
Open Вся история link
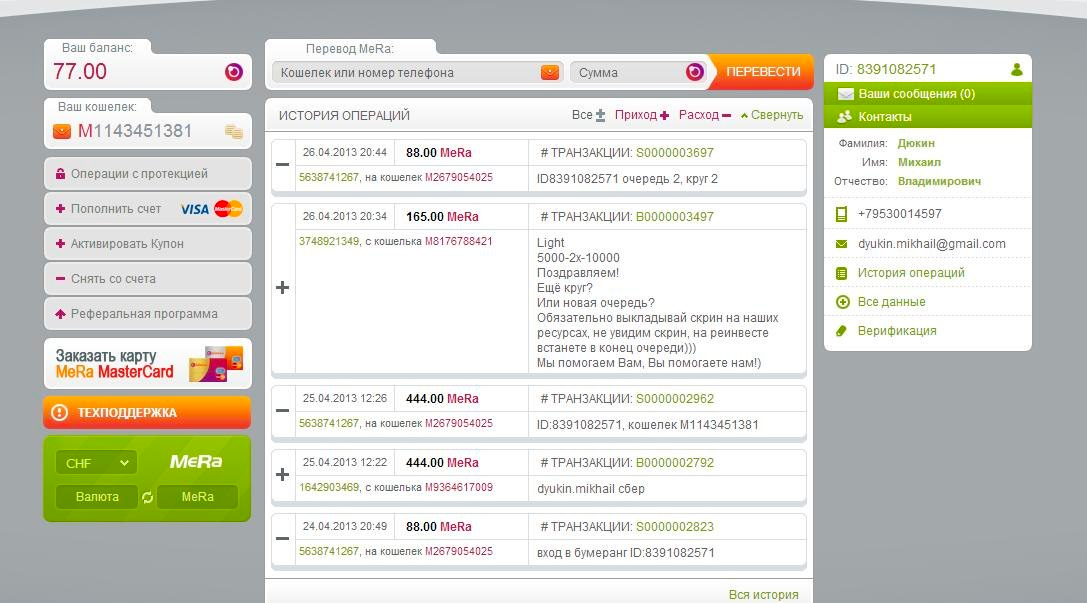tap(763, 595)
